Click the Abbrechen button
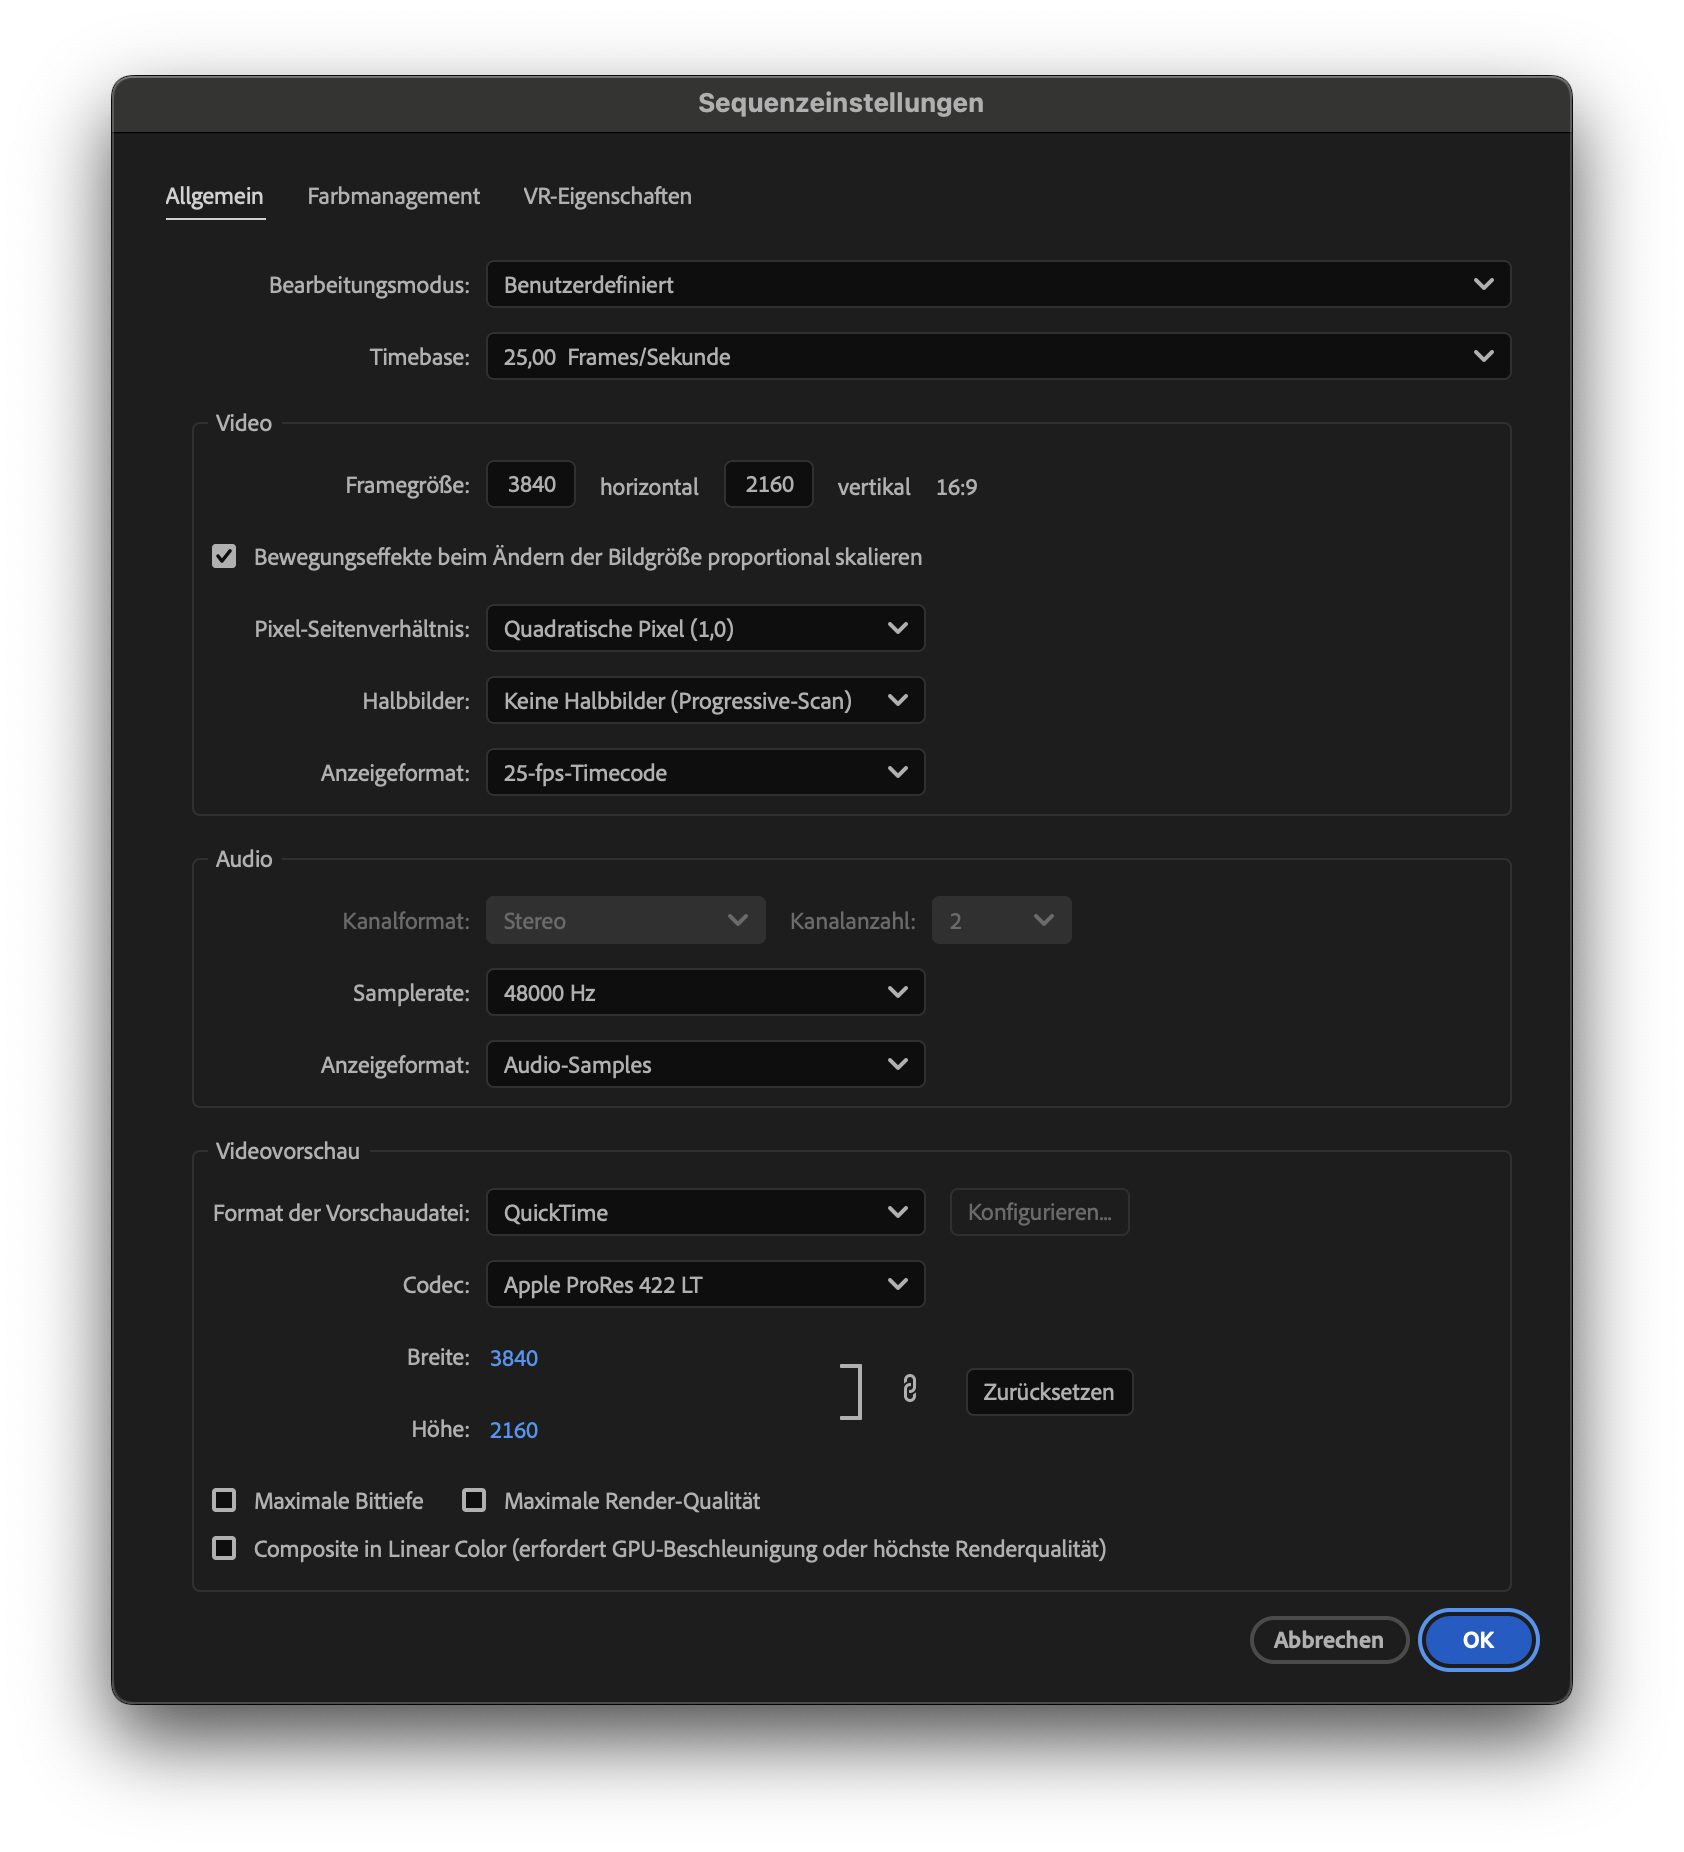 click(1329, 1640)
